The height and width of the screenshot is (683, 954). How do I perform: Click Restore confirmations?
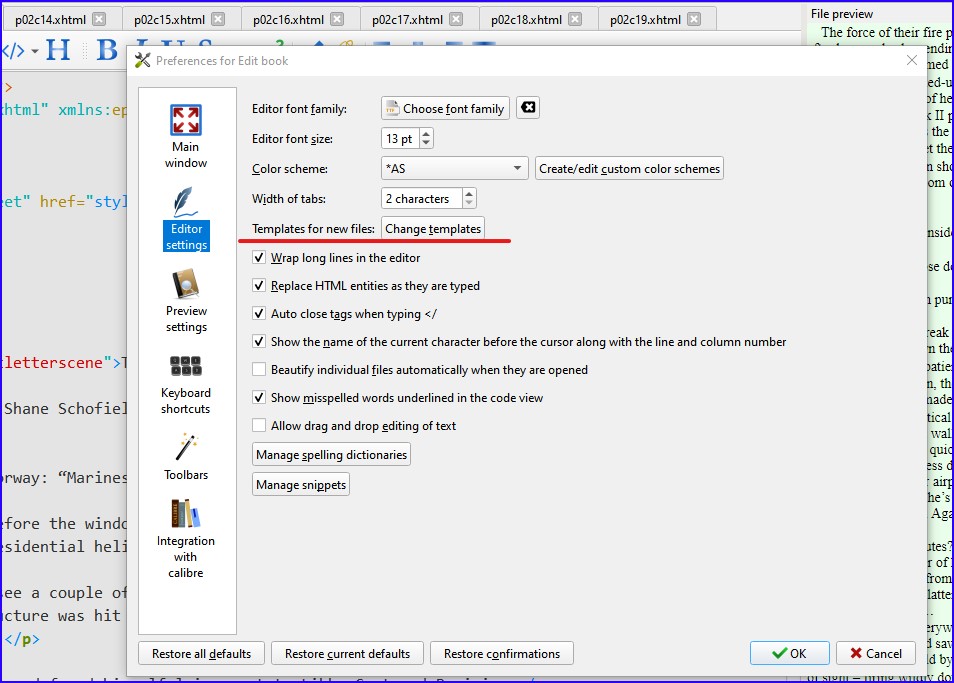[502, 653]
